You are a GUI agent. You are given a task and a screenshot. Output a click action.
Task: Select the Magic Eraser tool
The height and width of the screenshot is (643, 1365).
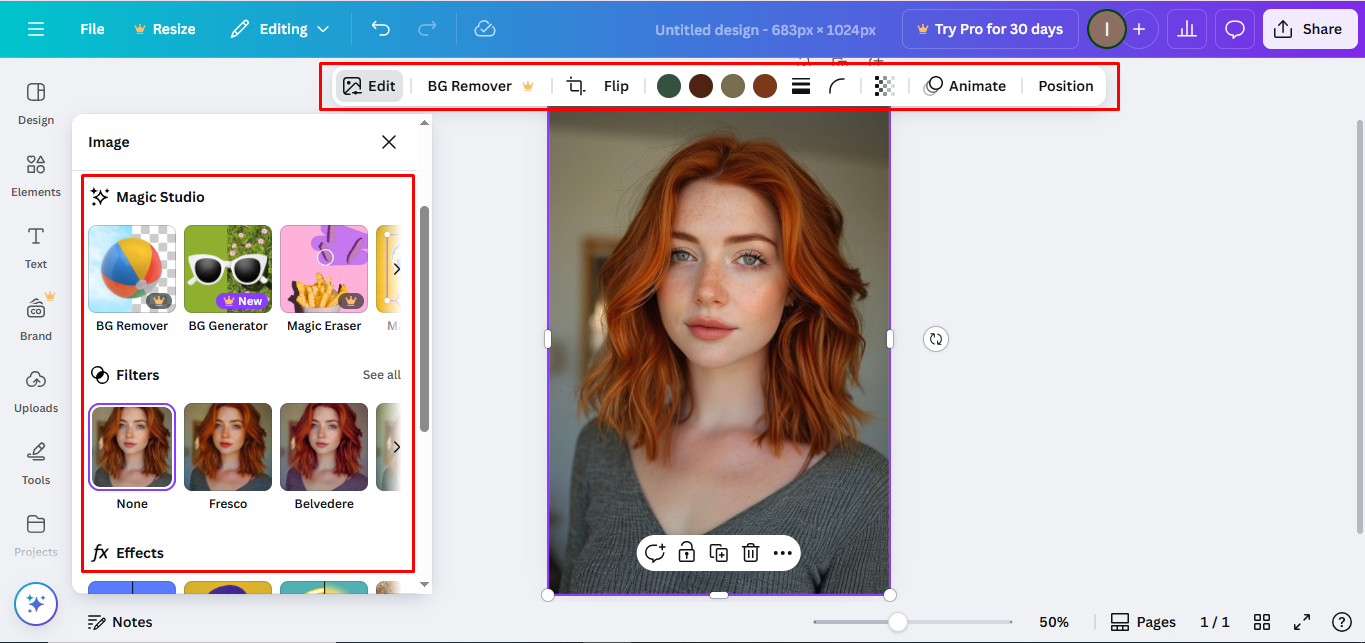(323, 268)
